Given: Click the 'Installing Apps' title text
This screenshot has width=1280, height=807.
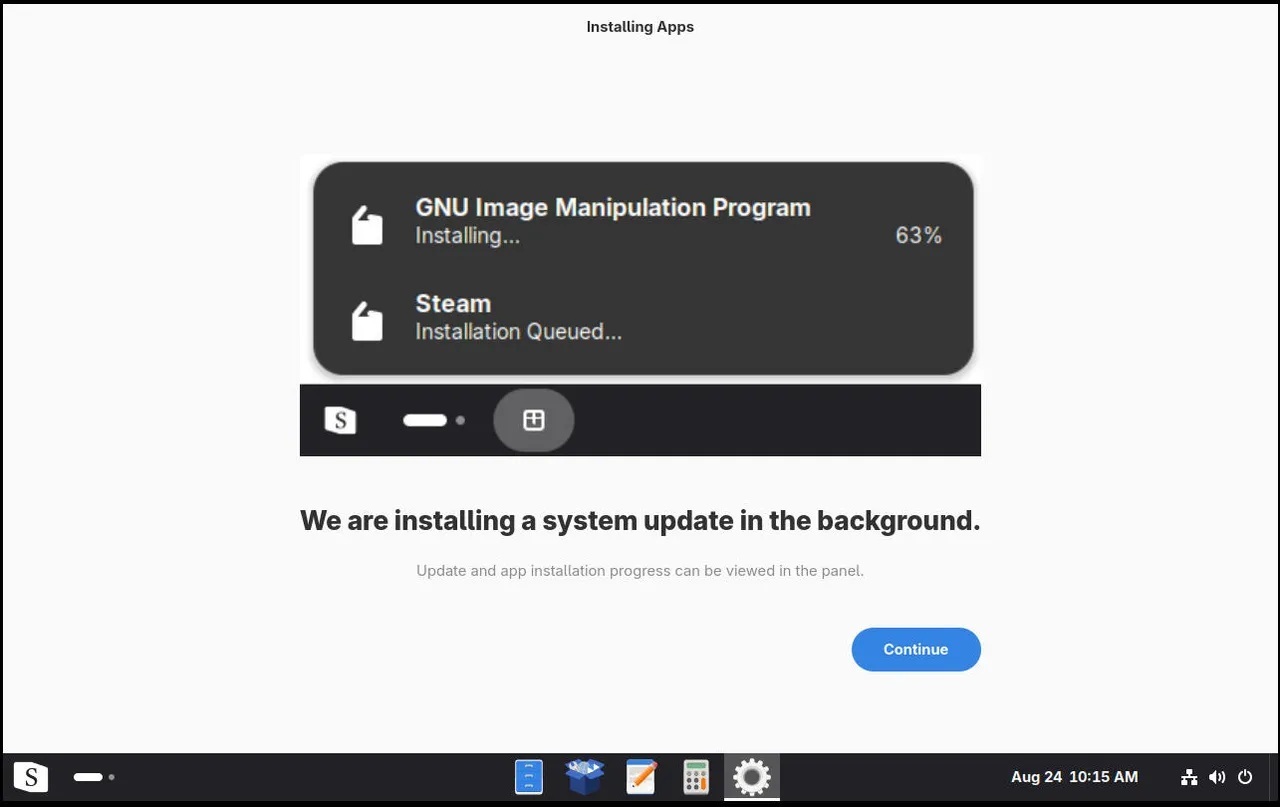Looking at the screenshot, I should click(x=640, y=27).
